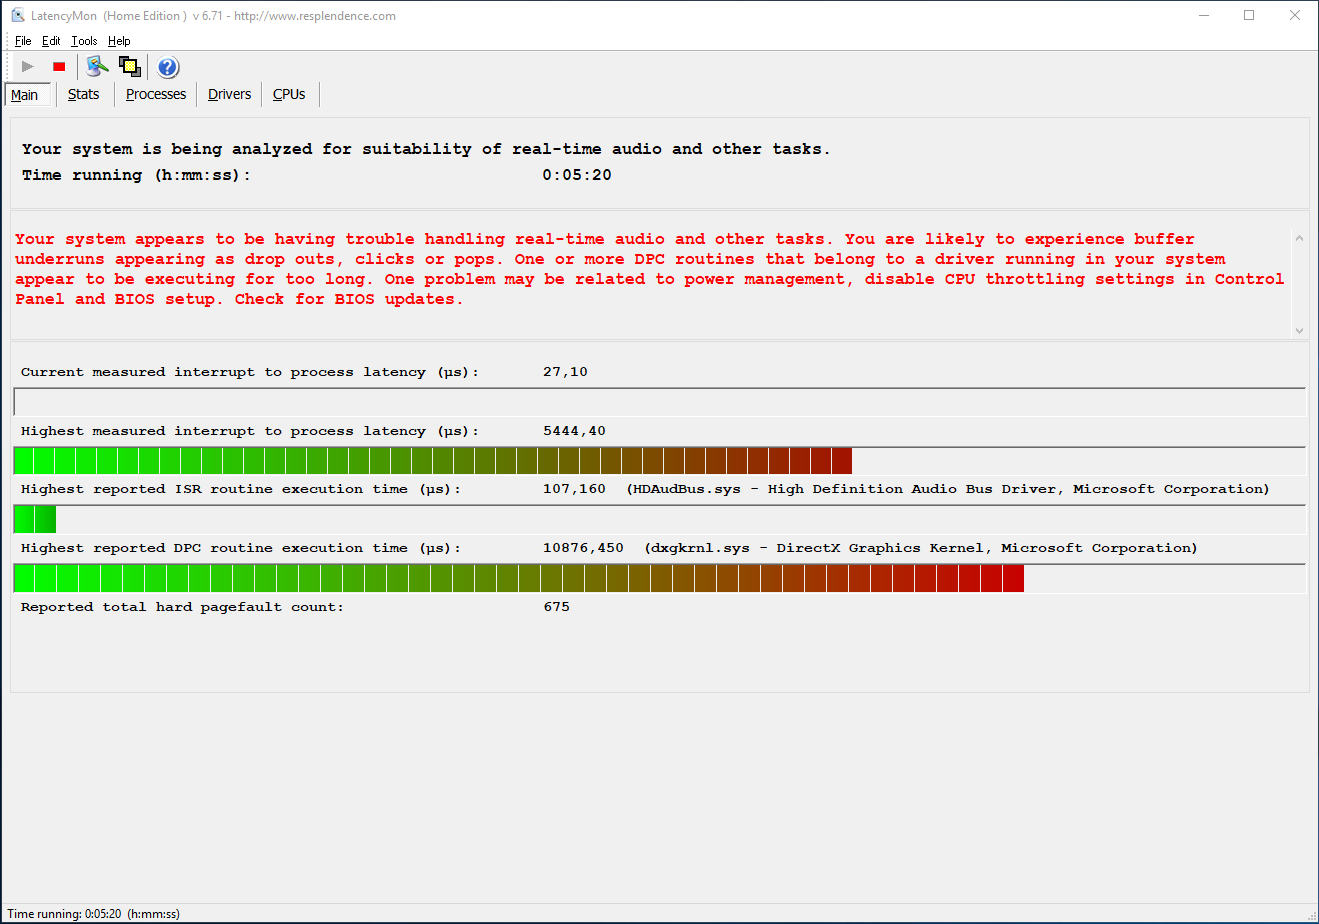Select the current latency value "27,10"

565,372
